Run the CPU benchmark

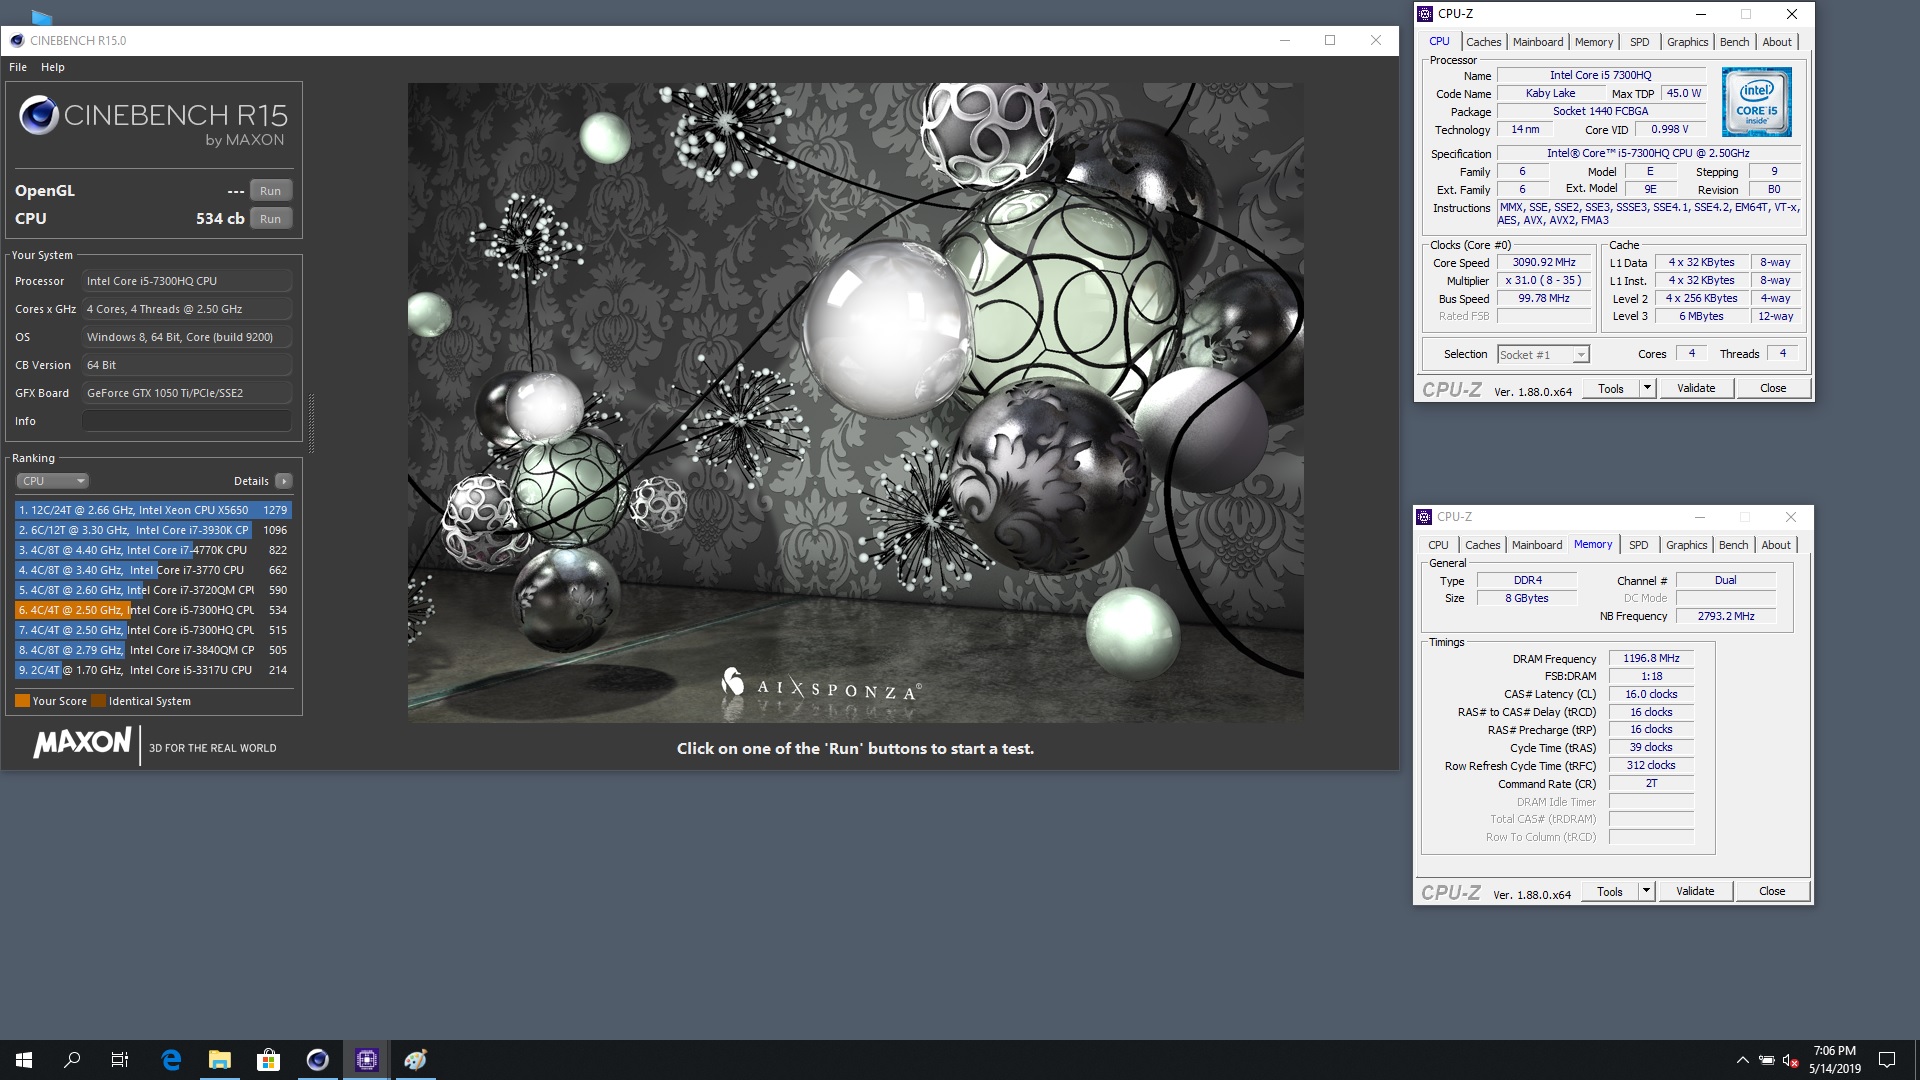coord(270,219)
